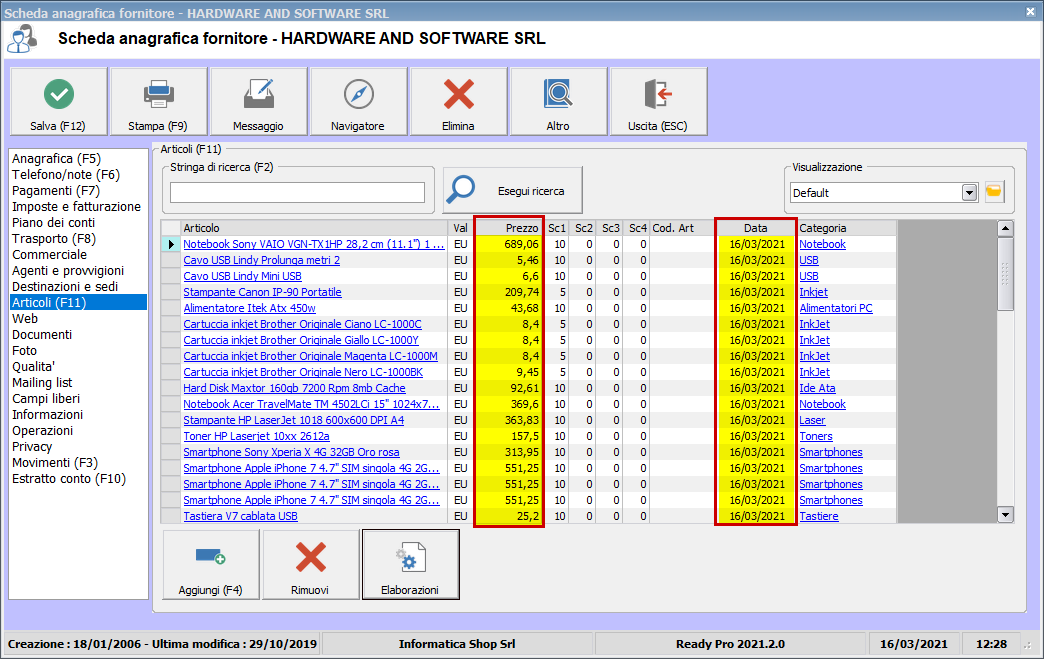Click the Articolo column header
The width and height of the screenshot is (1044, 659).
click(x=314, y=228)
